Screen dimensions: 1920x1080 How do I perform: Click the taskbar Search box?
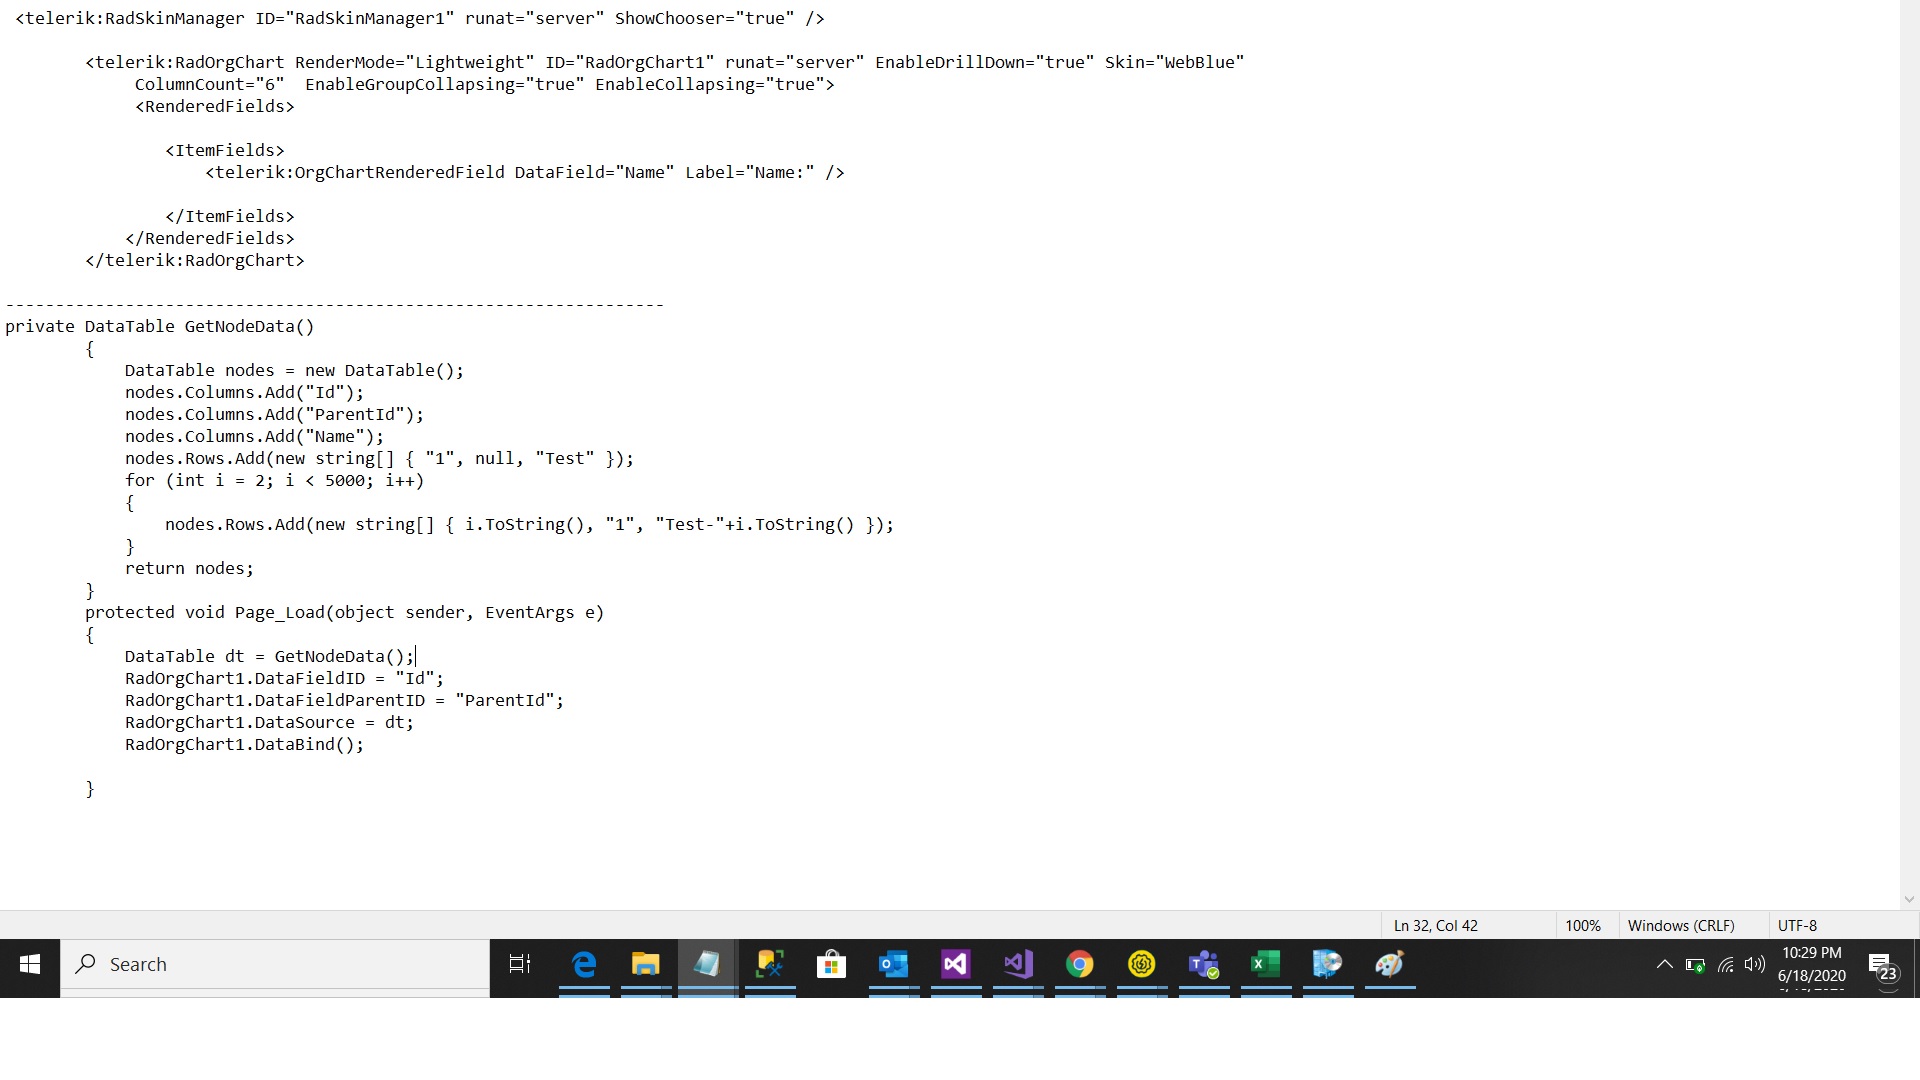coord(275,965)
